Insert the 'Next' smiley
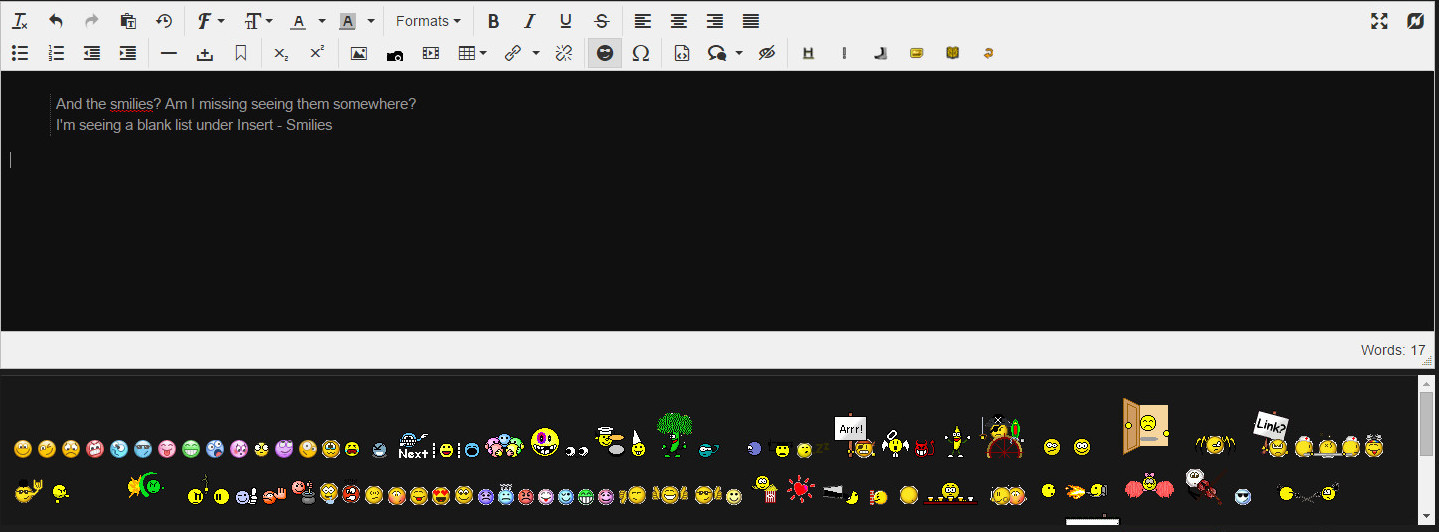The height and width of the screenshot is (532, 1439). pos(413,446)
